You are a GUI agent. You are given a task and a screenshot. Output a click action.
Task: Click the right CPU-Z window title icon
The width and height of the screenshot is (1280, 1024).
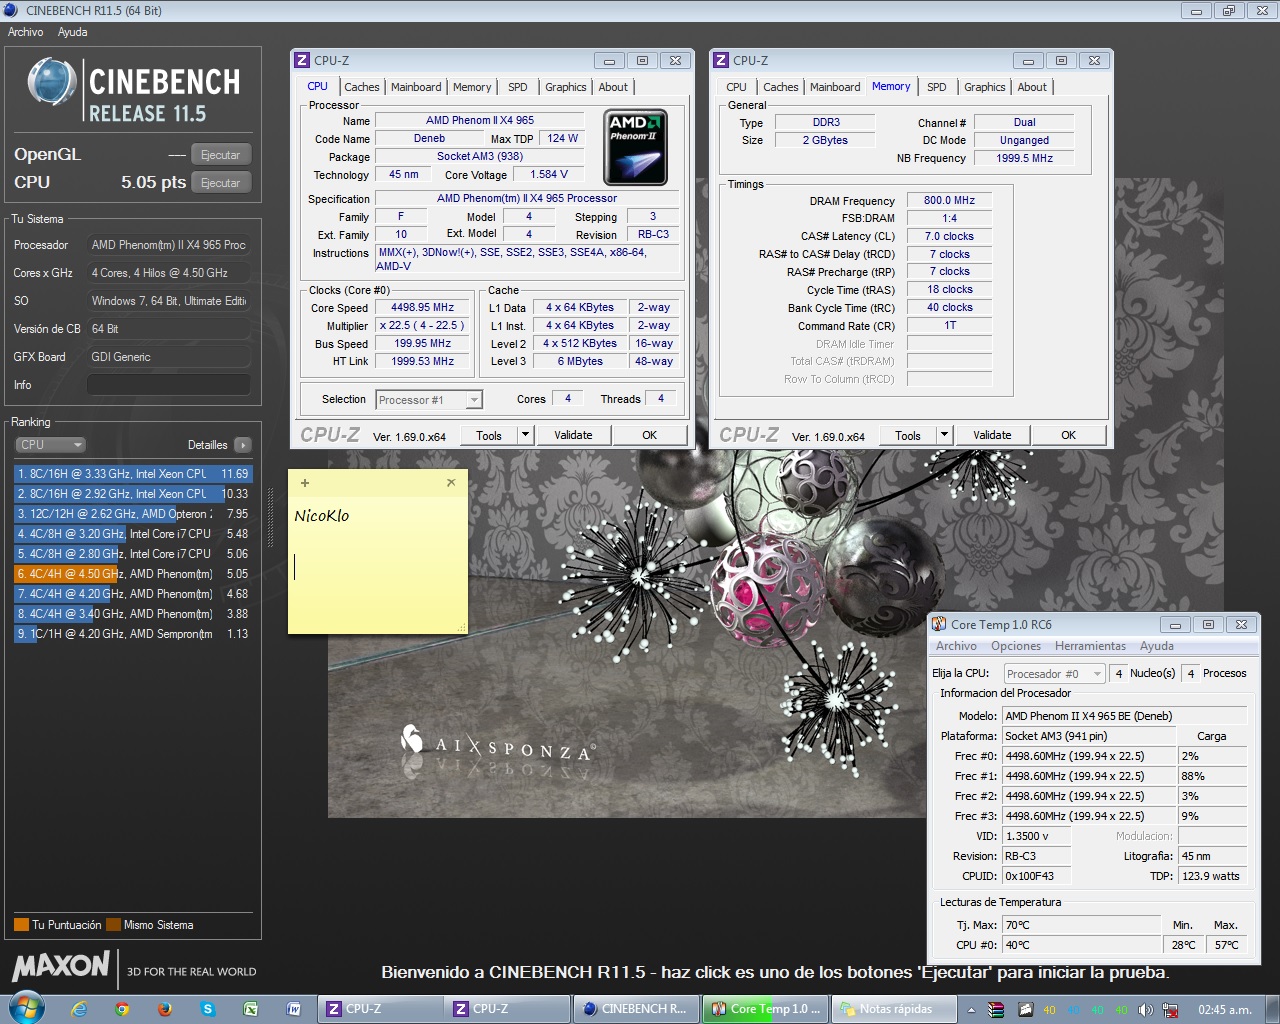click(721, 60)
